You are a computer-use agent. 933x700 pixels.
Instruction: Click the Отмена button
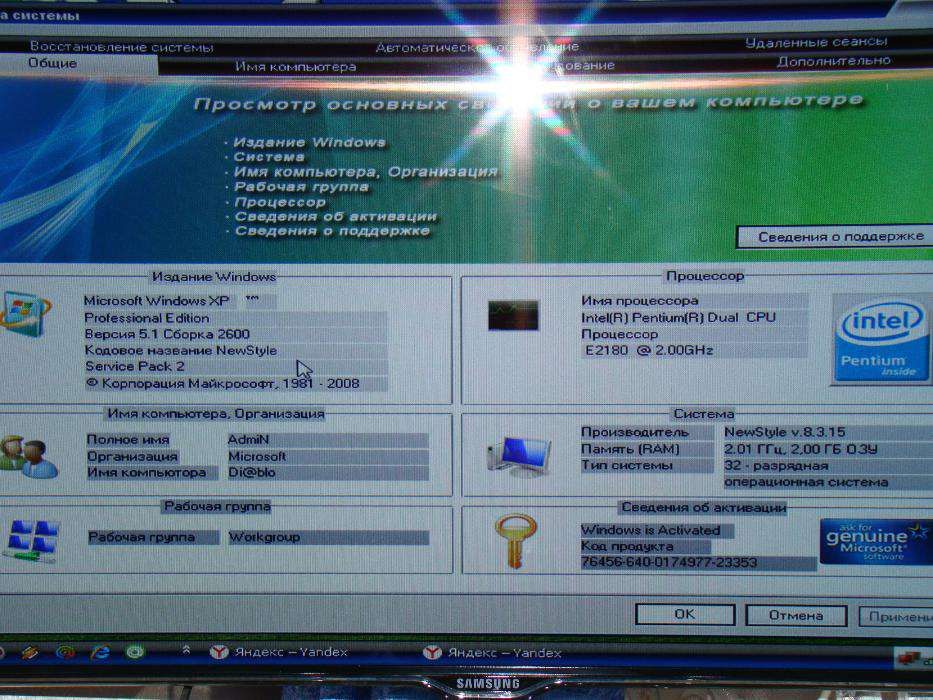pos(796,615)
